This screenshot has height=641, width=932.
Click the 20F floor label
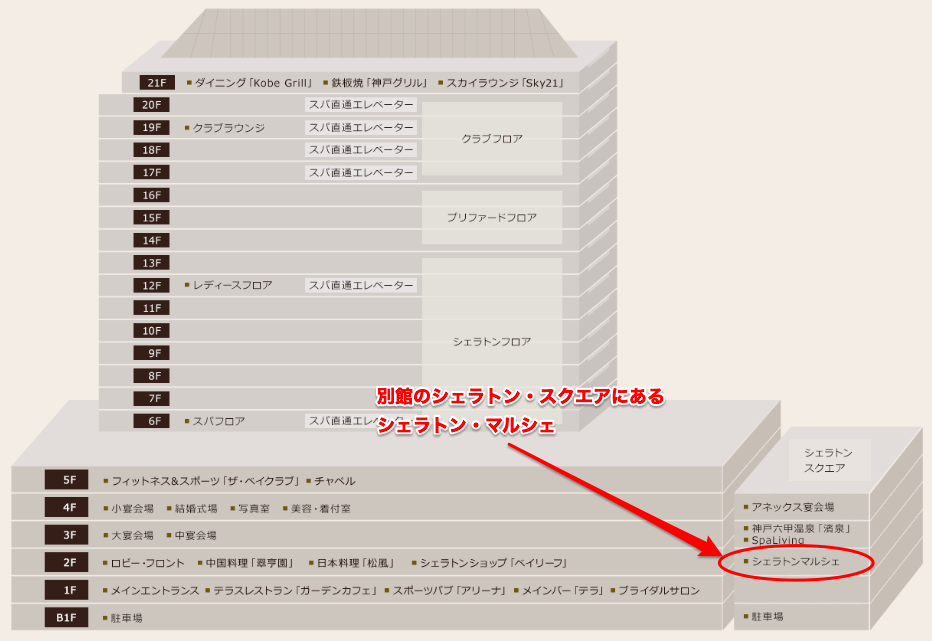pyautogui.click(x=152, y=105)
